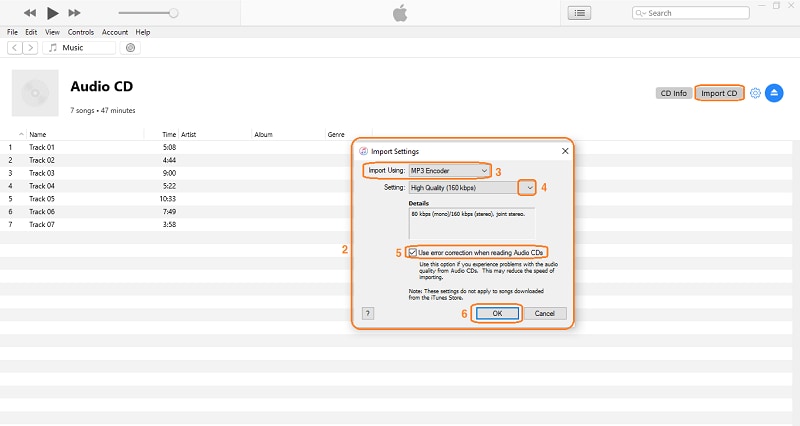Skip forward with the fast-forward button

tap(74, 13)
